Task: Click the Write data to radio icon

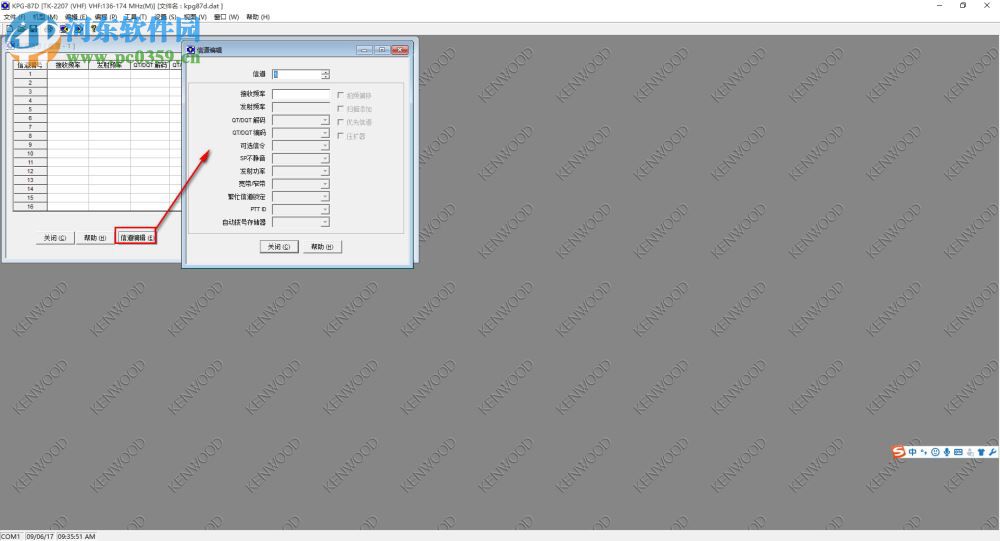Action: (x=78, y=29)
